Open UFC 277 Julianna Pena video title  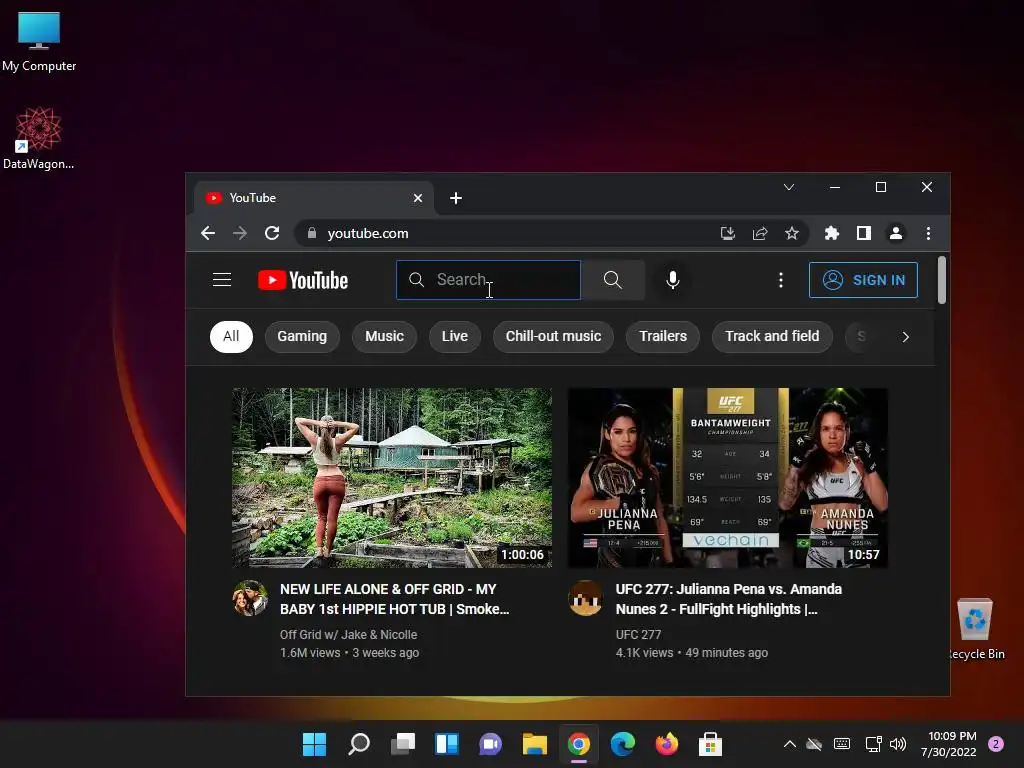[x=729, y=599]
